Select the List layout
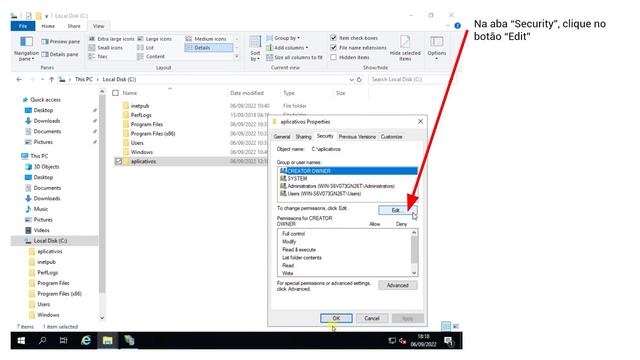The image size is (640, 360). [x=145, y=48]
